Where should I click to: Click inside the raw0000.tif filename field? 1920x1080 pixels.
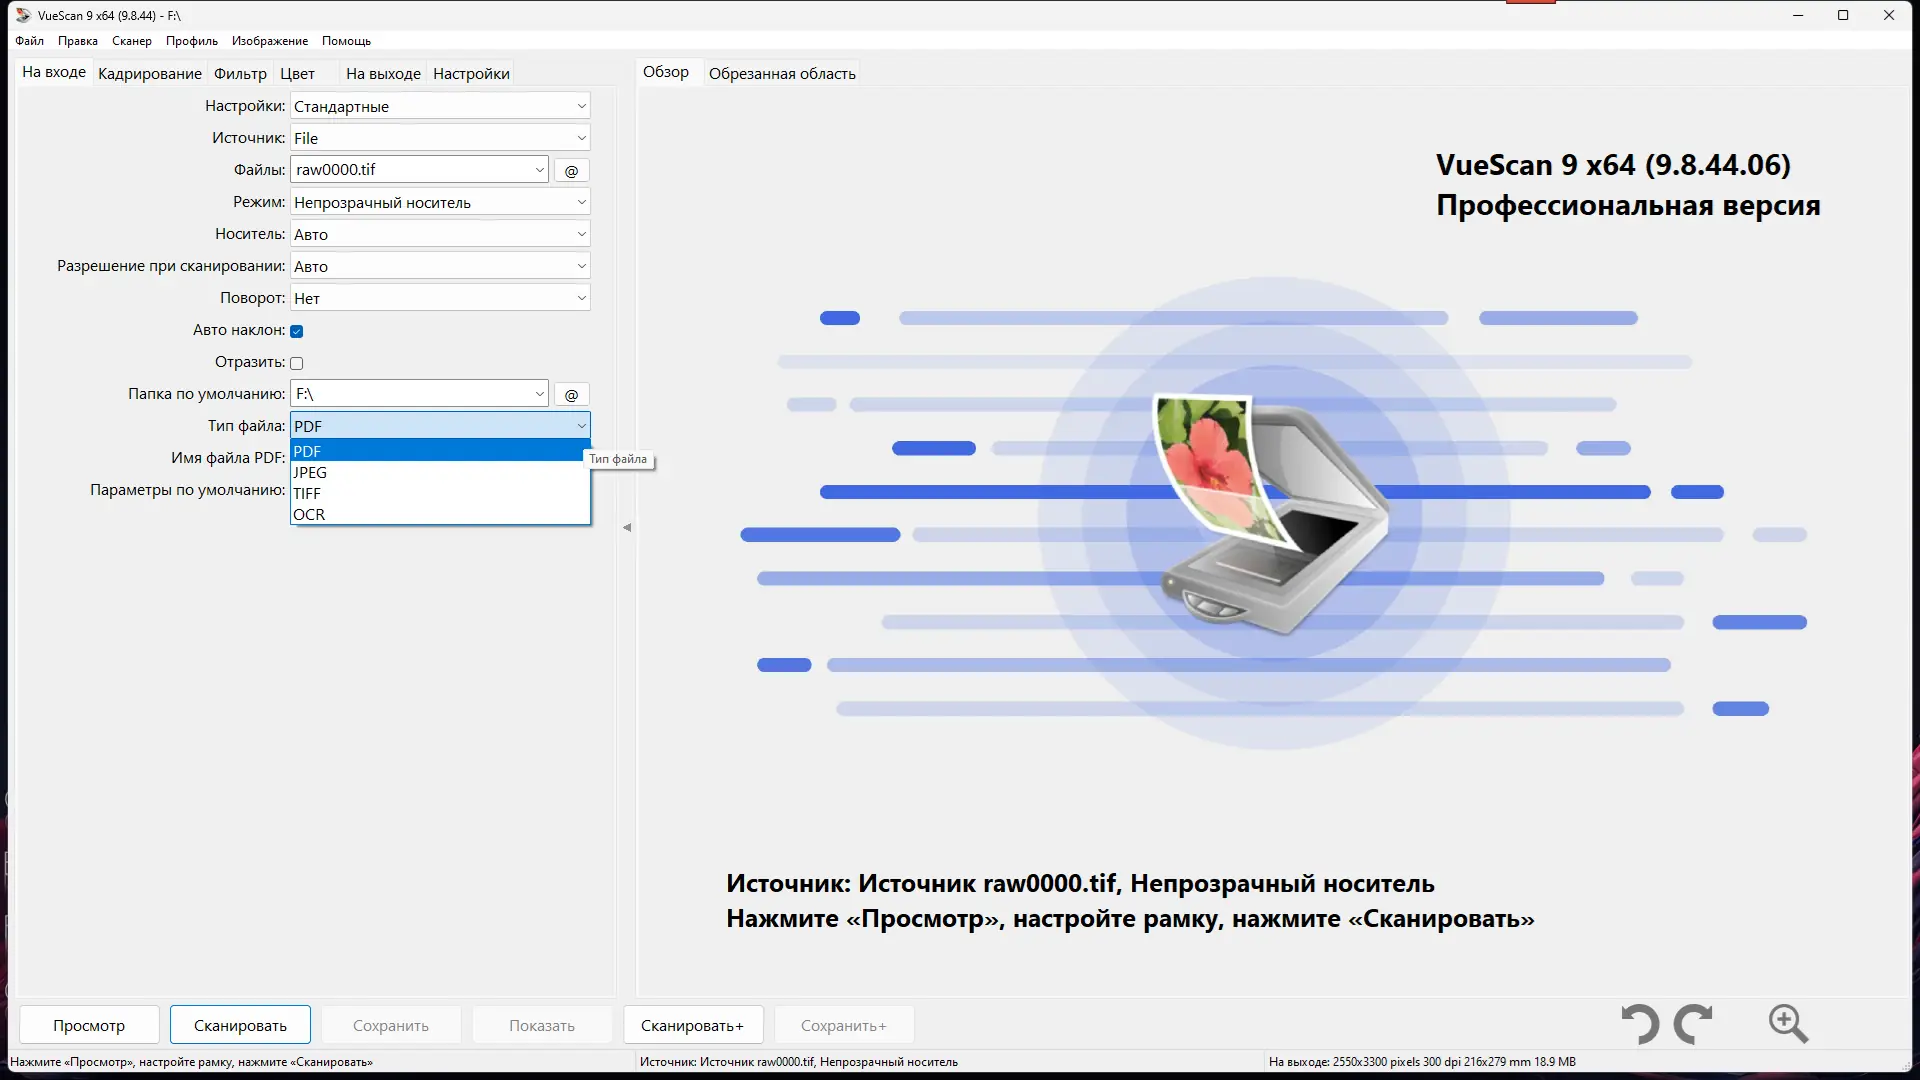(x=410, y=169)
